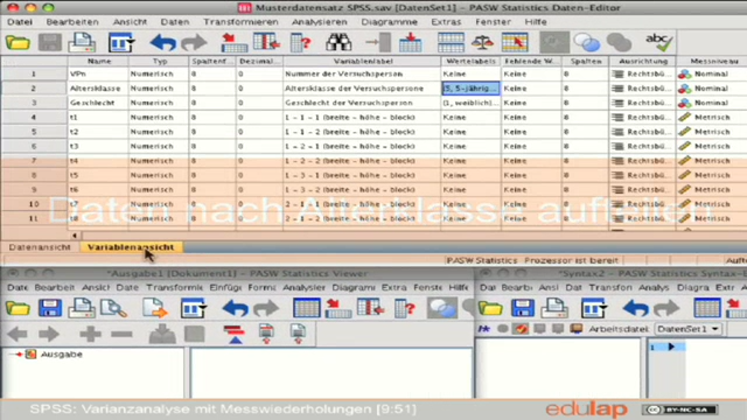The image size is (747, 420).
Task: Click the Insert Variable toolbar icon
Action: pos(410,43)
